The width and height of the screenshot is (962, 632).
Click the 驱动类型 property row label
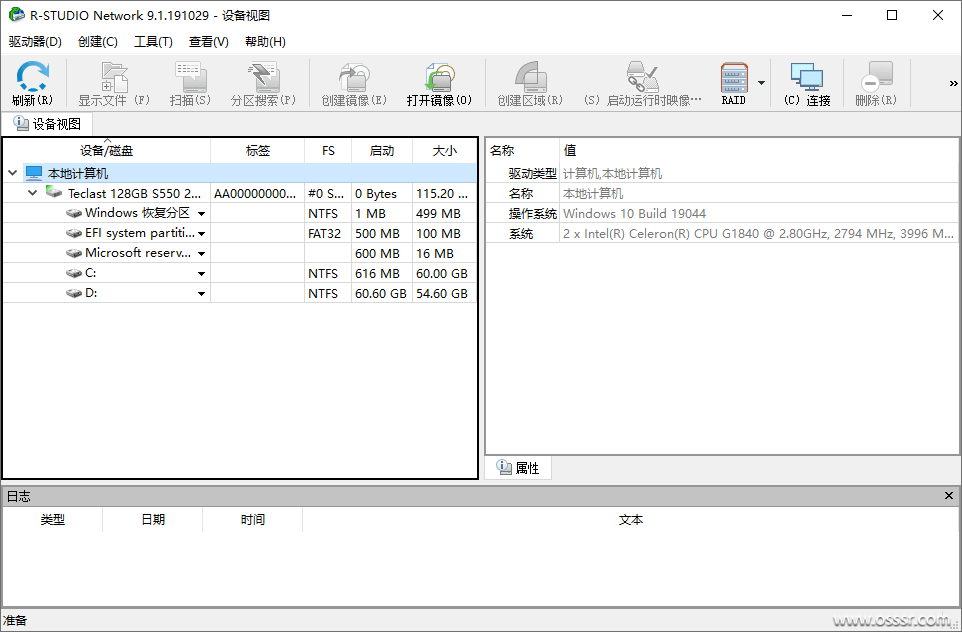pyautogui.click(x=533, y=174)
